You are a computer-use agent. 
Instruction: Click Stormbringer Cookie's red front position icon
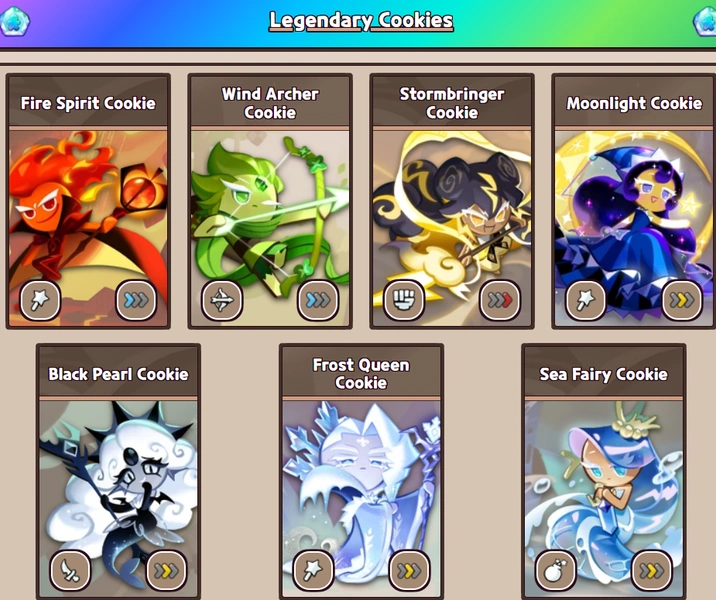[x=500, y=300]
